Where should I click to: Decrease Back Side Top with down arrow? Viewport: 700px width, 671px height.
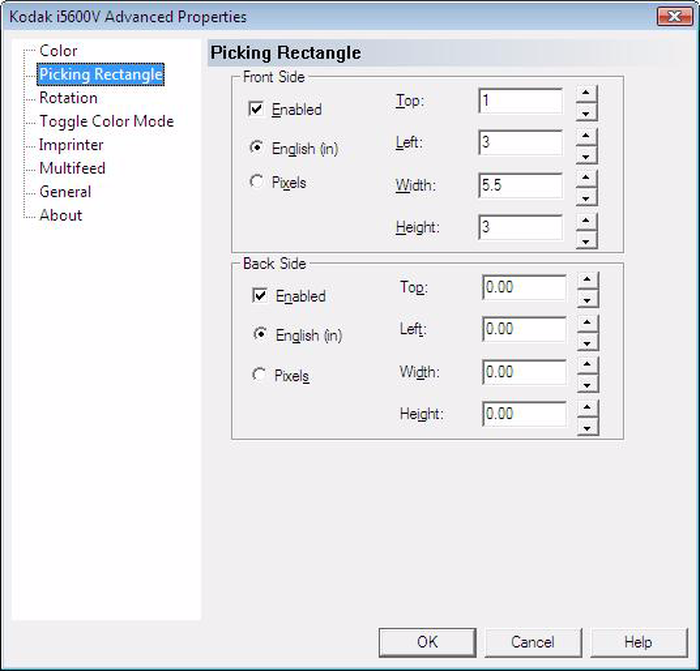588,300
